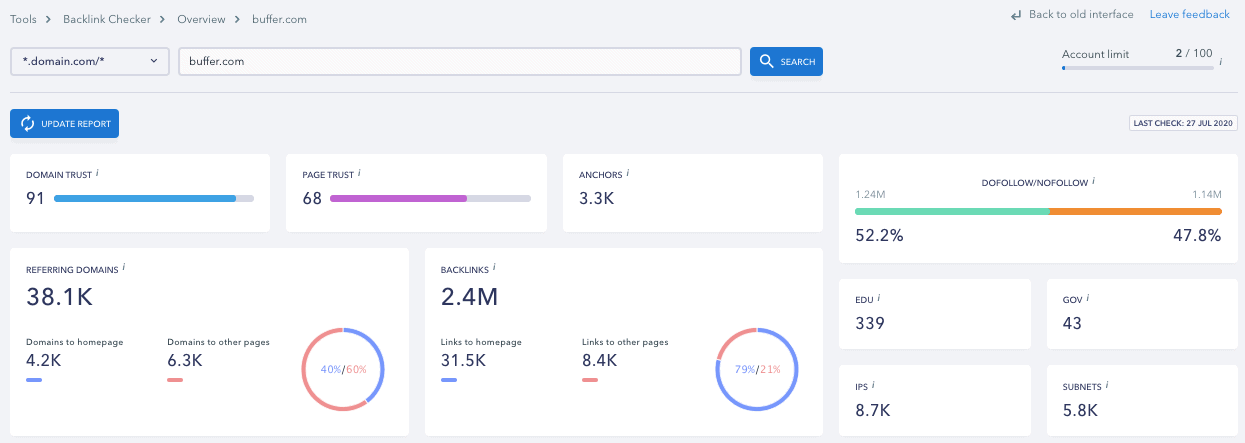The image size is (1245, 443).
Task: Go to Tools in the breadcrumb
Action: click(23, 18)
